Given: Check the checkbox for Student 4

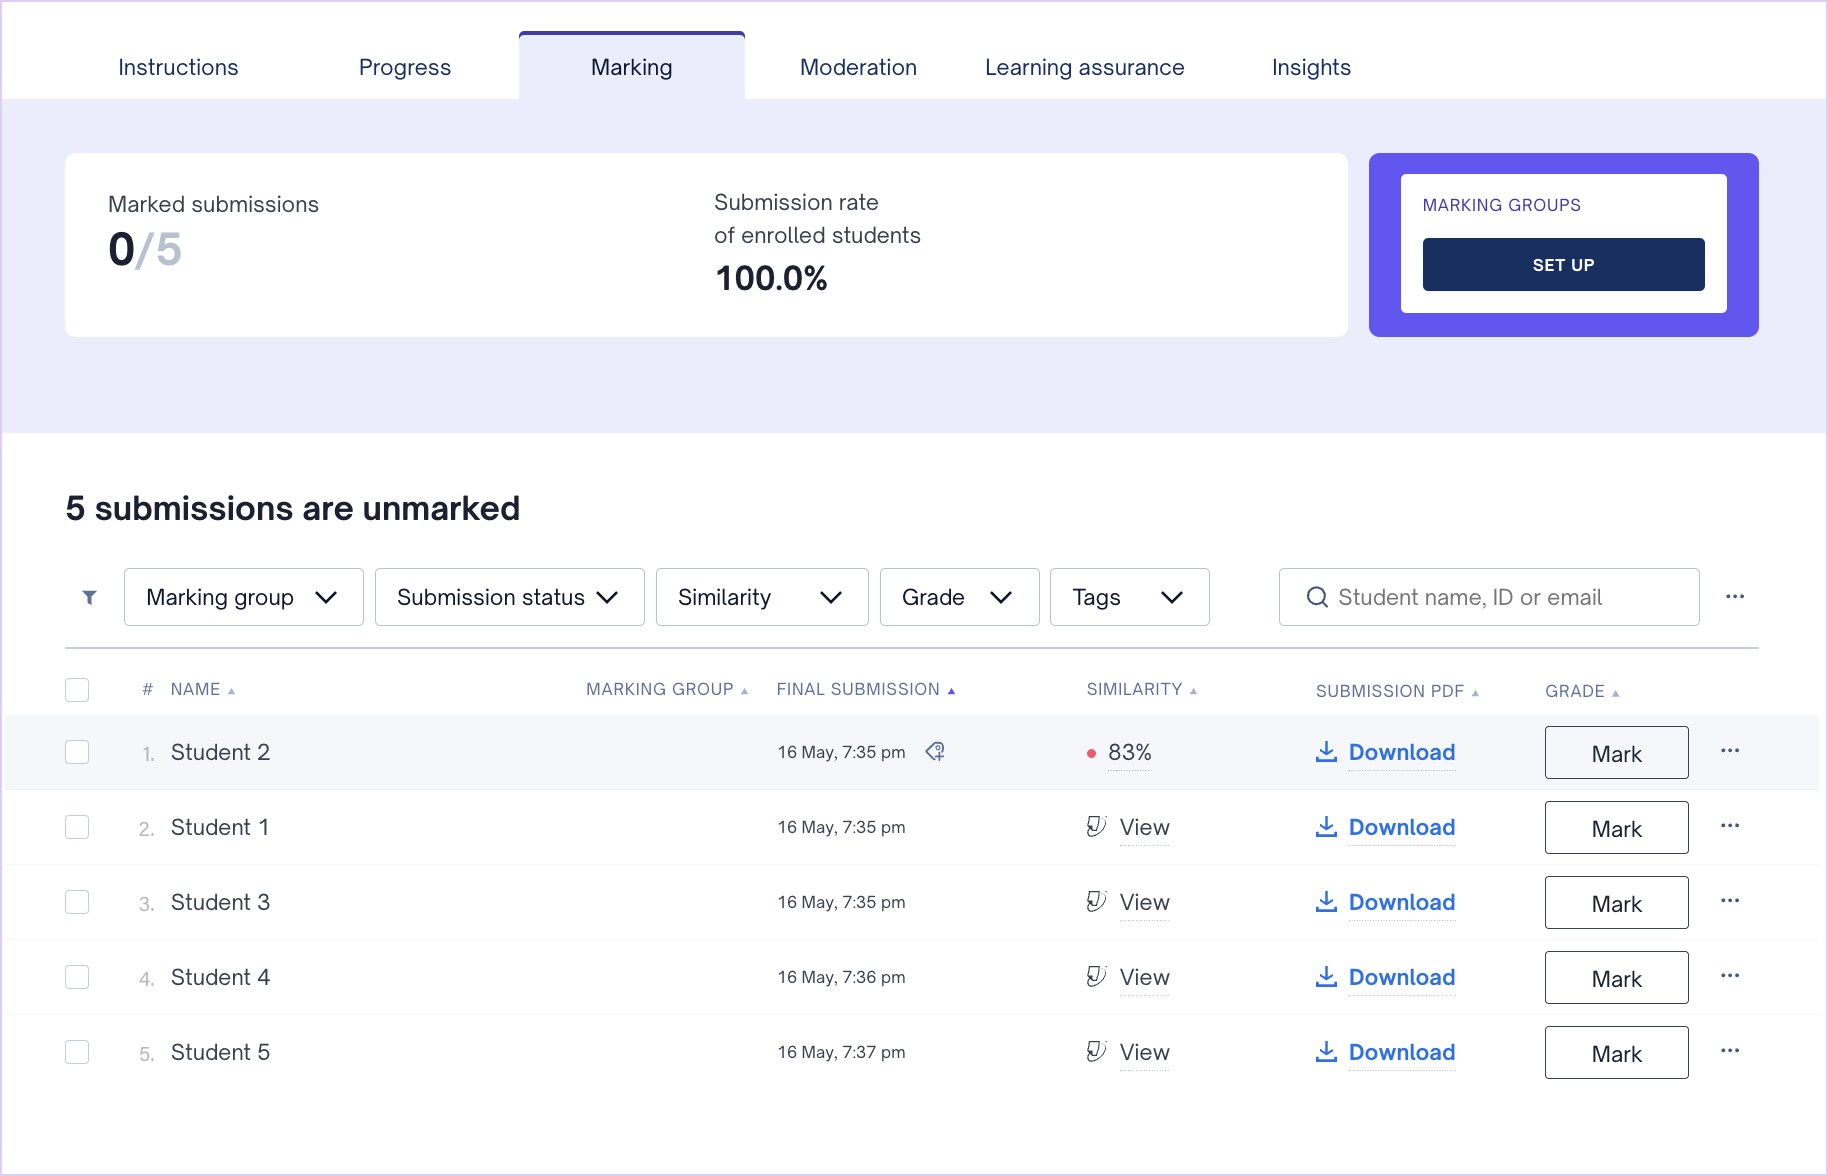Looking at the screenshot, I should click(x=77, y=977).
